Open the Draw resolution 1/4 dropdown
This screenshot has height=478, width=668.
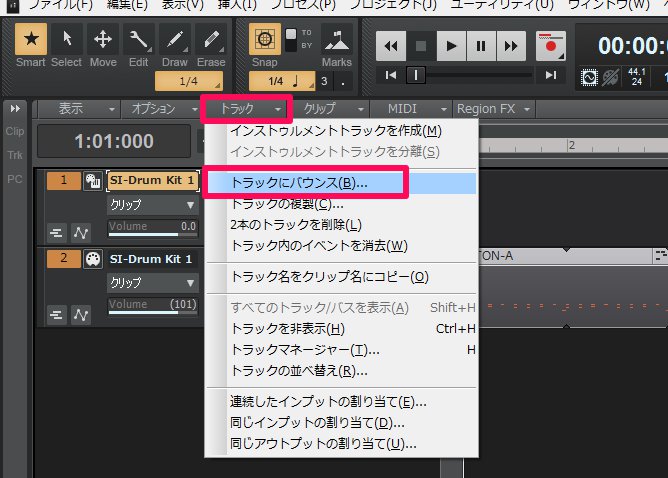[x=189, y=81]
